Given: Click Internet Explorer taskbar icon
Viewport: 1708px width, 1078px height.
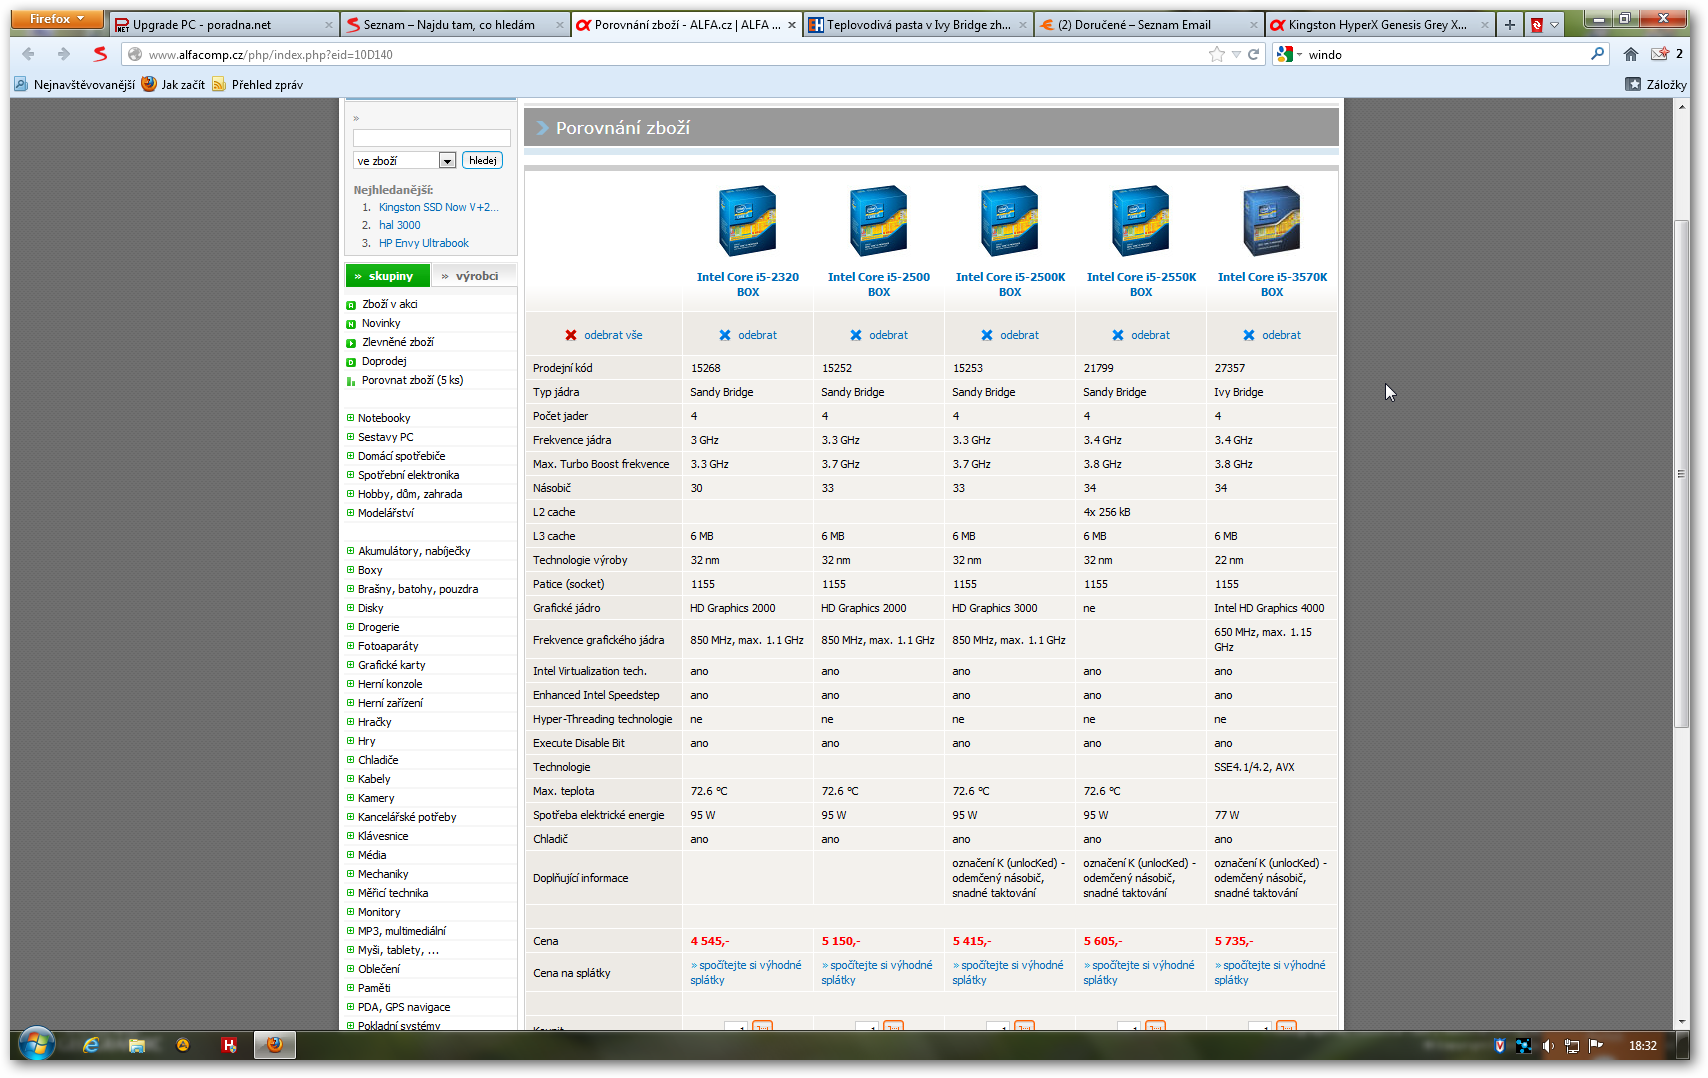Looking at the screenshot, I should tap(91, 1045).
